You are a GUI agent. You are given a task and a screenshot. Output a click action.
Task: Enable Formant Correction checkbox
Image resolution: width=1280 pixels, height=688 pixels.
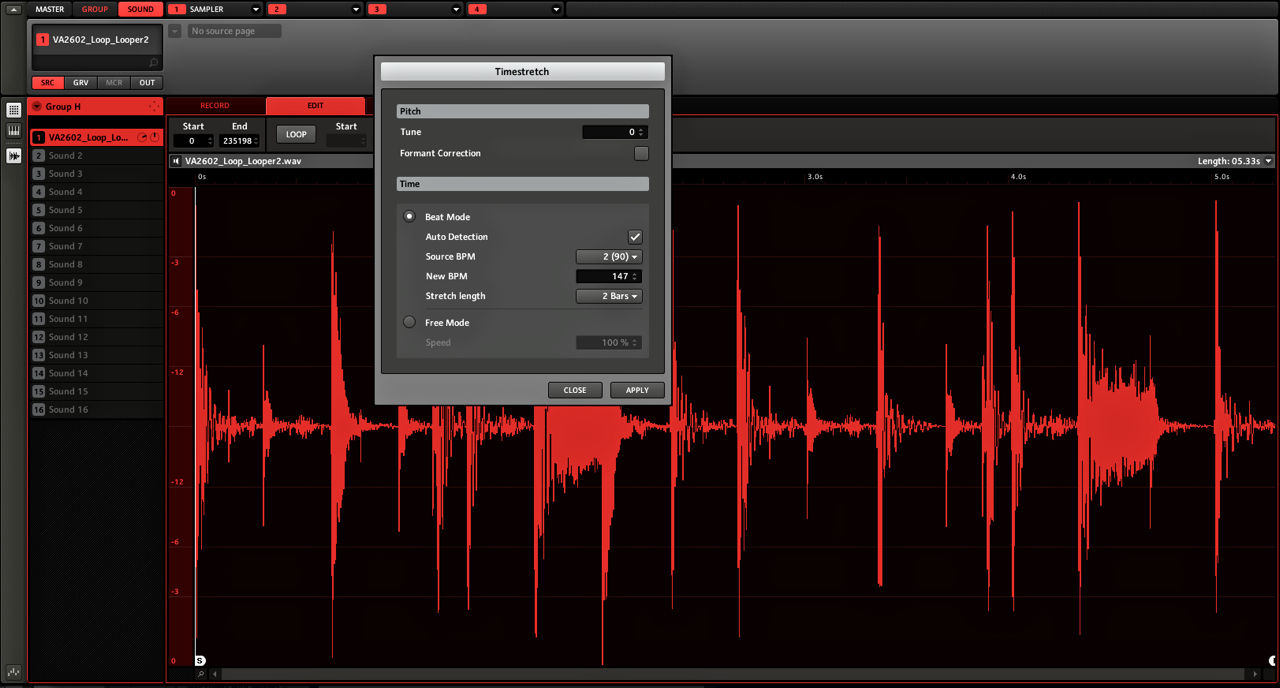(x=641, y=153)
